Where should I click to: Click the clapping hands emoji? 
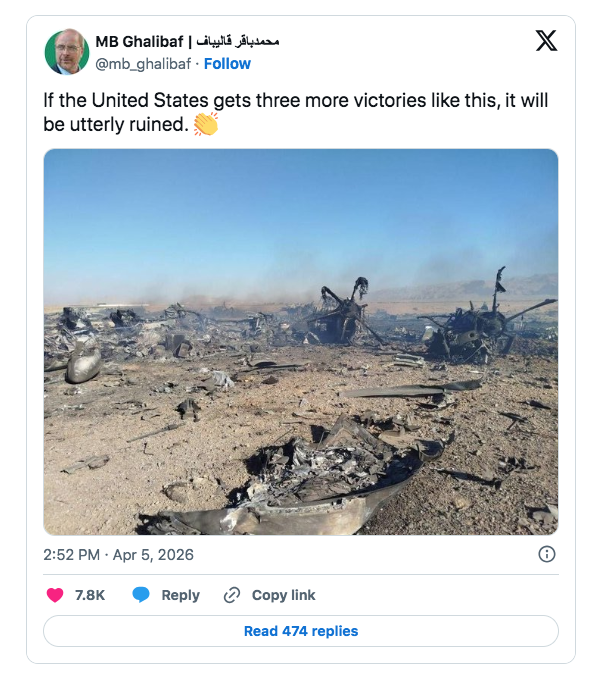[x=205, y=124]
